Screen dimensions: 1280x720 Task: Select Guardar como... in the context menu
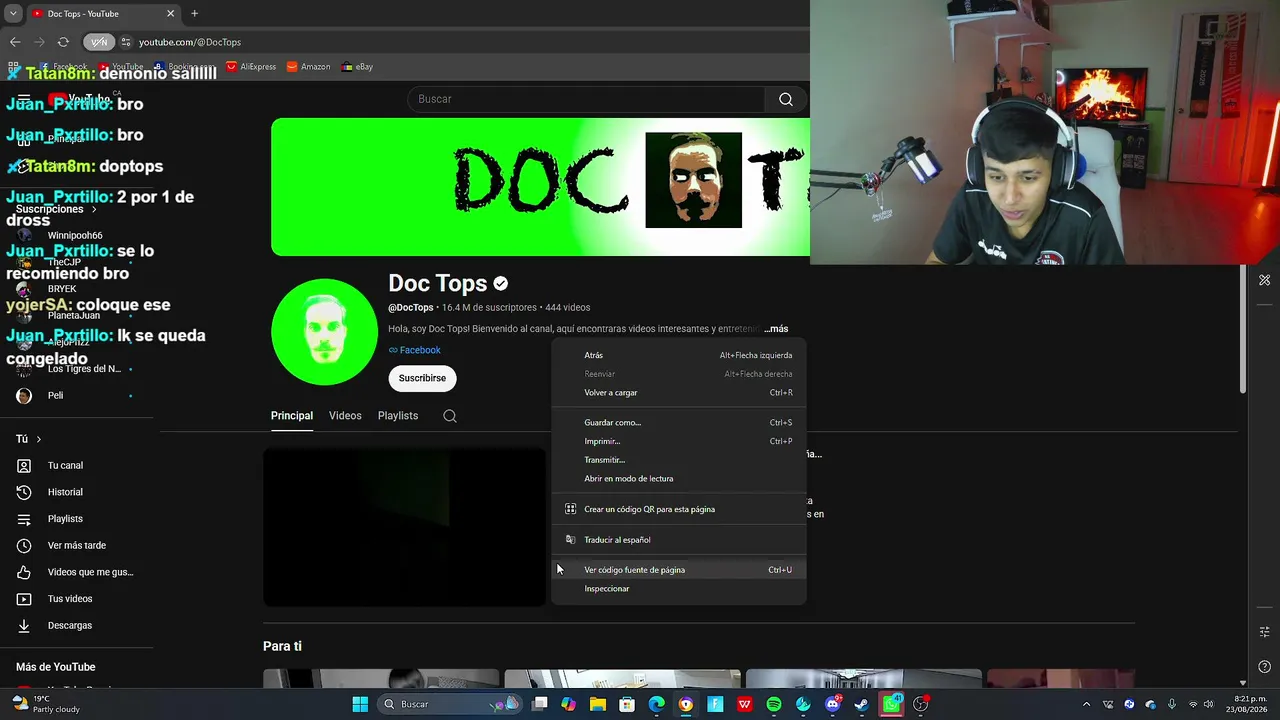point(679,423)
